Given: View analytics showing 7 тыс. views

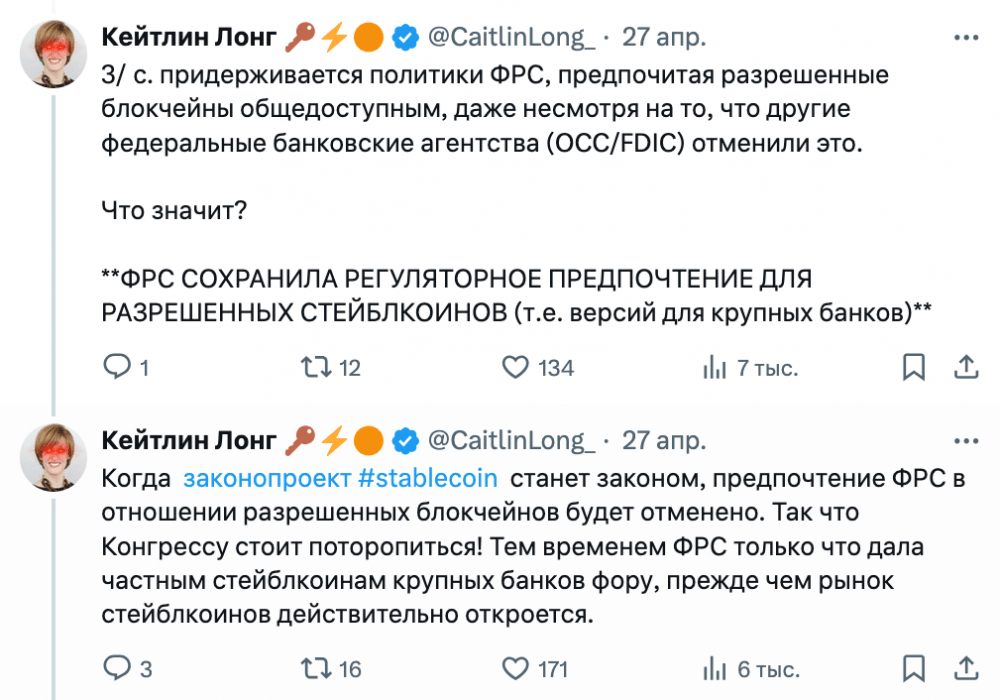Looking at the screenshot, I should (x=714, y=368).
